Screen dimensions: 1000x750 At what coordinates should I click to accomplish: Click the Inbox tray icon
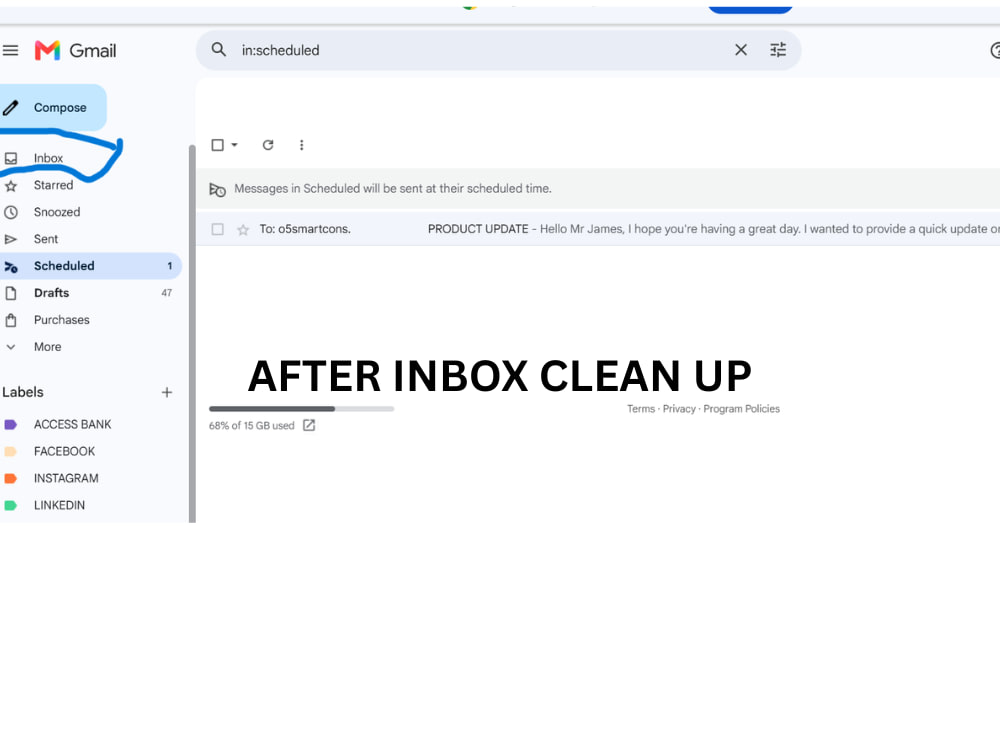[x=11, y=158]
